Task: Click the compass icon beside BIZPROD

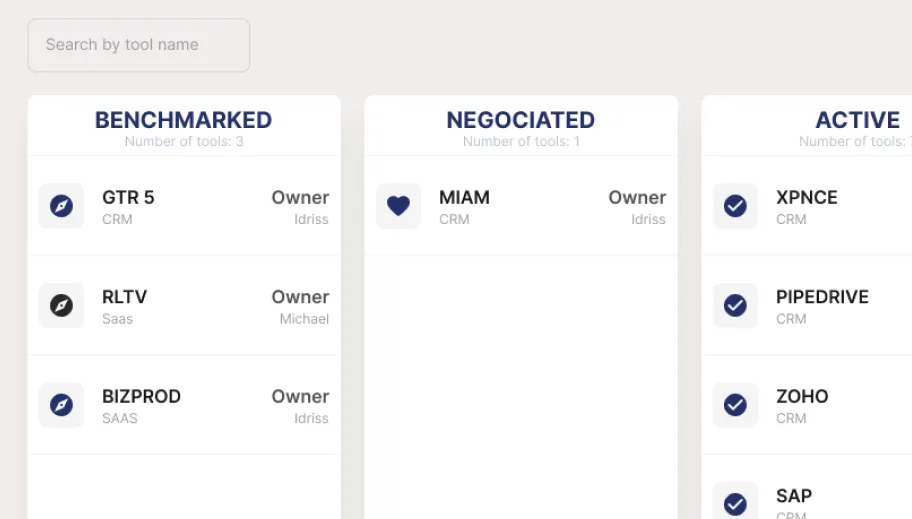Action: click(x=61, y=405)
